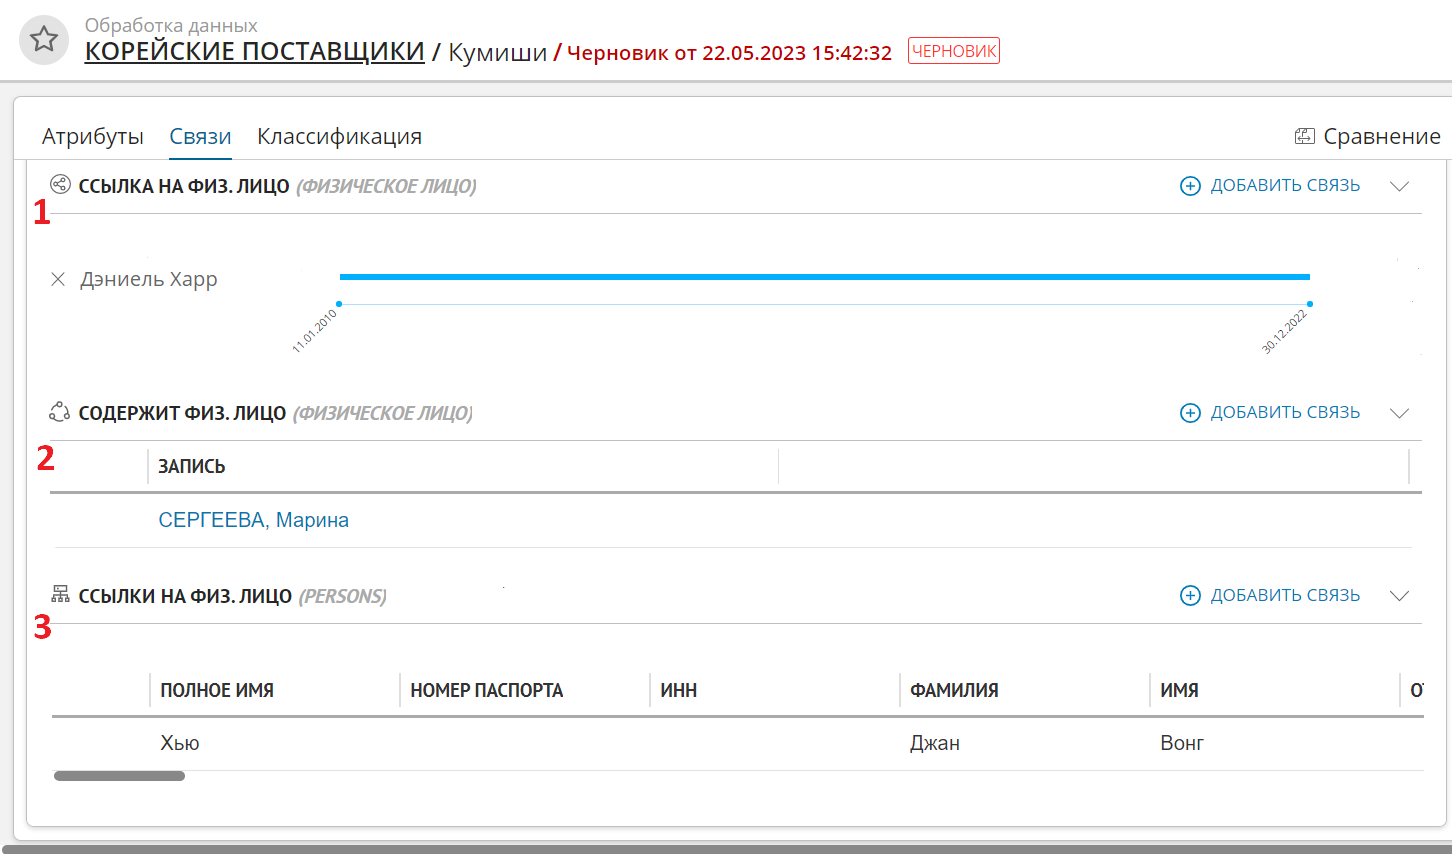Click the ПОЛНОЕ ИМЯ column header

[x=217, y=690]
